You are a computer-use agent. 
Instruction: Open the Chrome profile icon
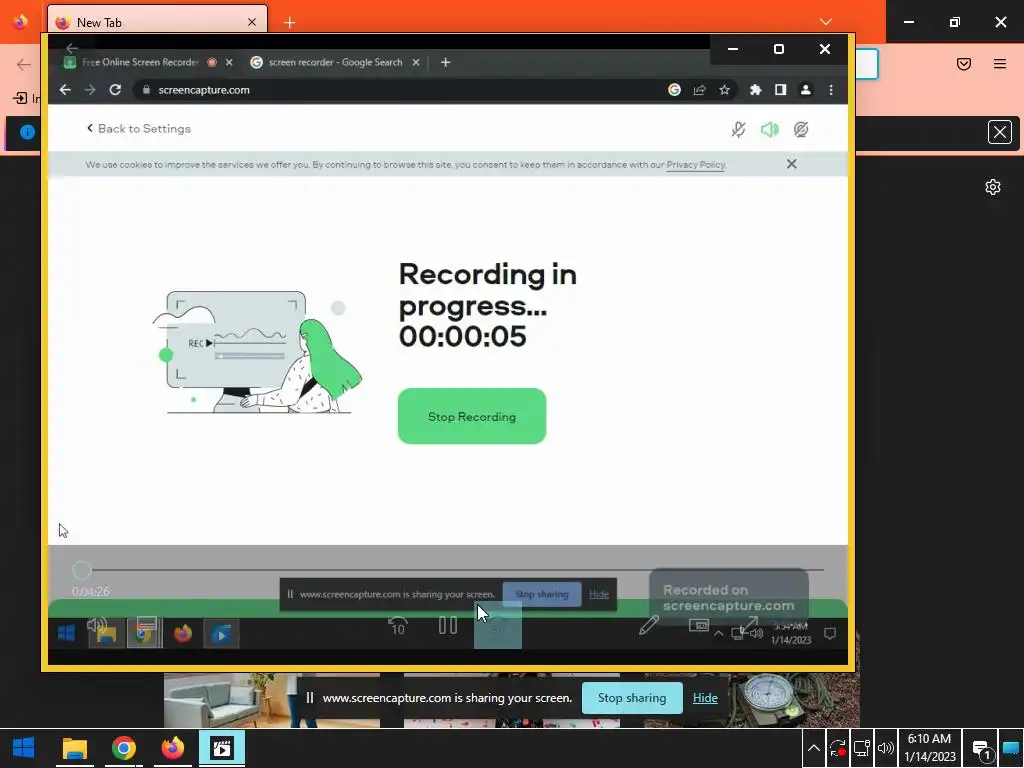[806, 89]
